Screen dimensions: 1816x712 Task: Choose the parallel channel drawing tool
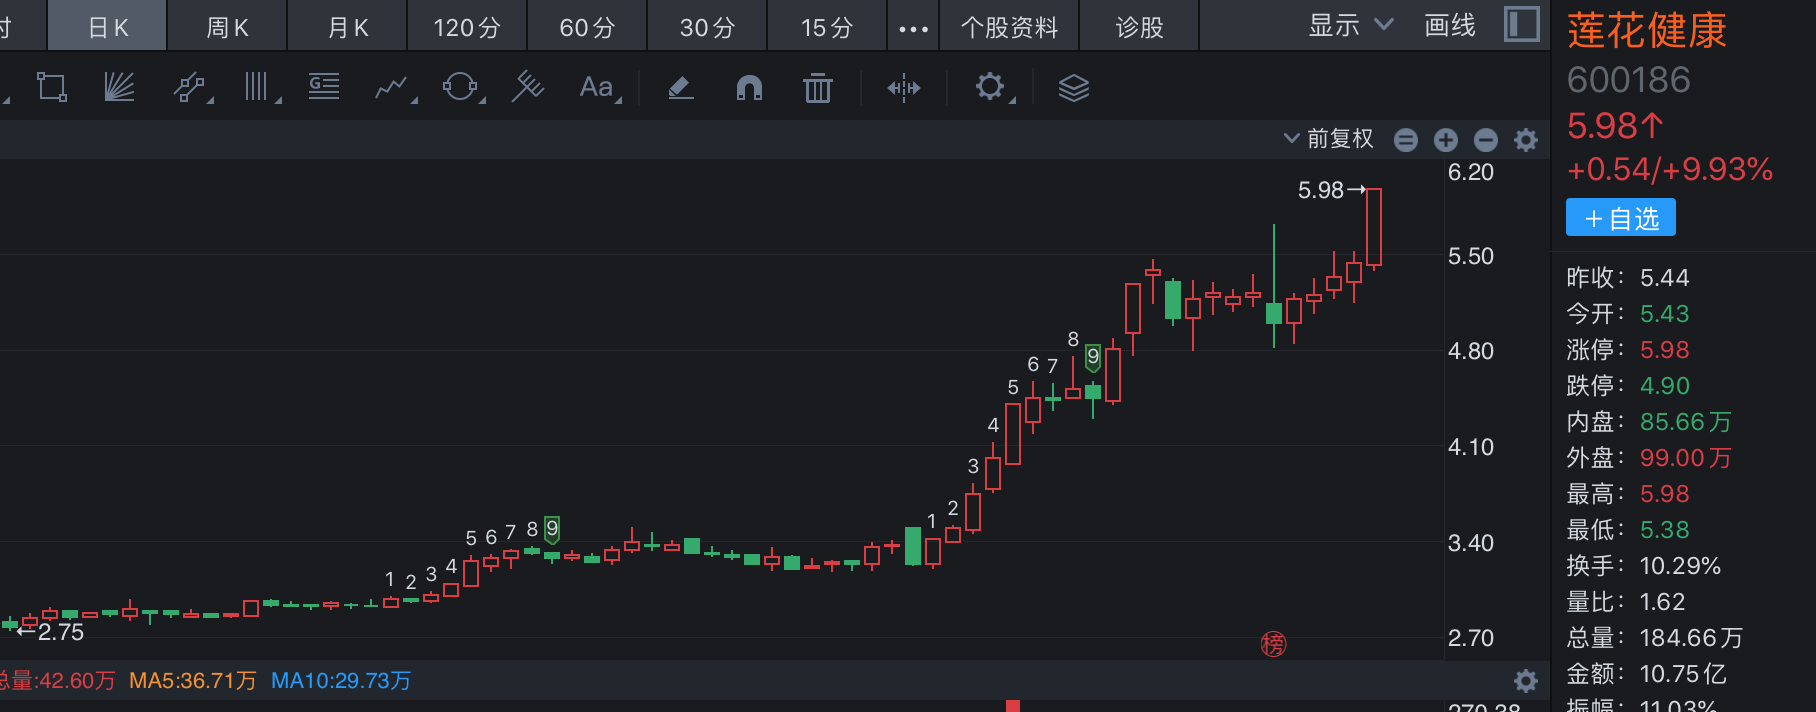(189, 88)
